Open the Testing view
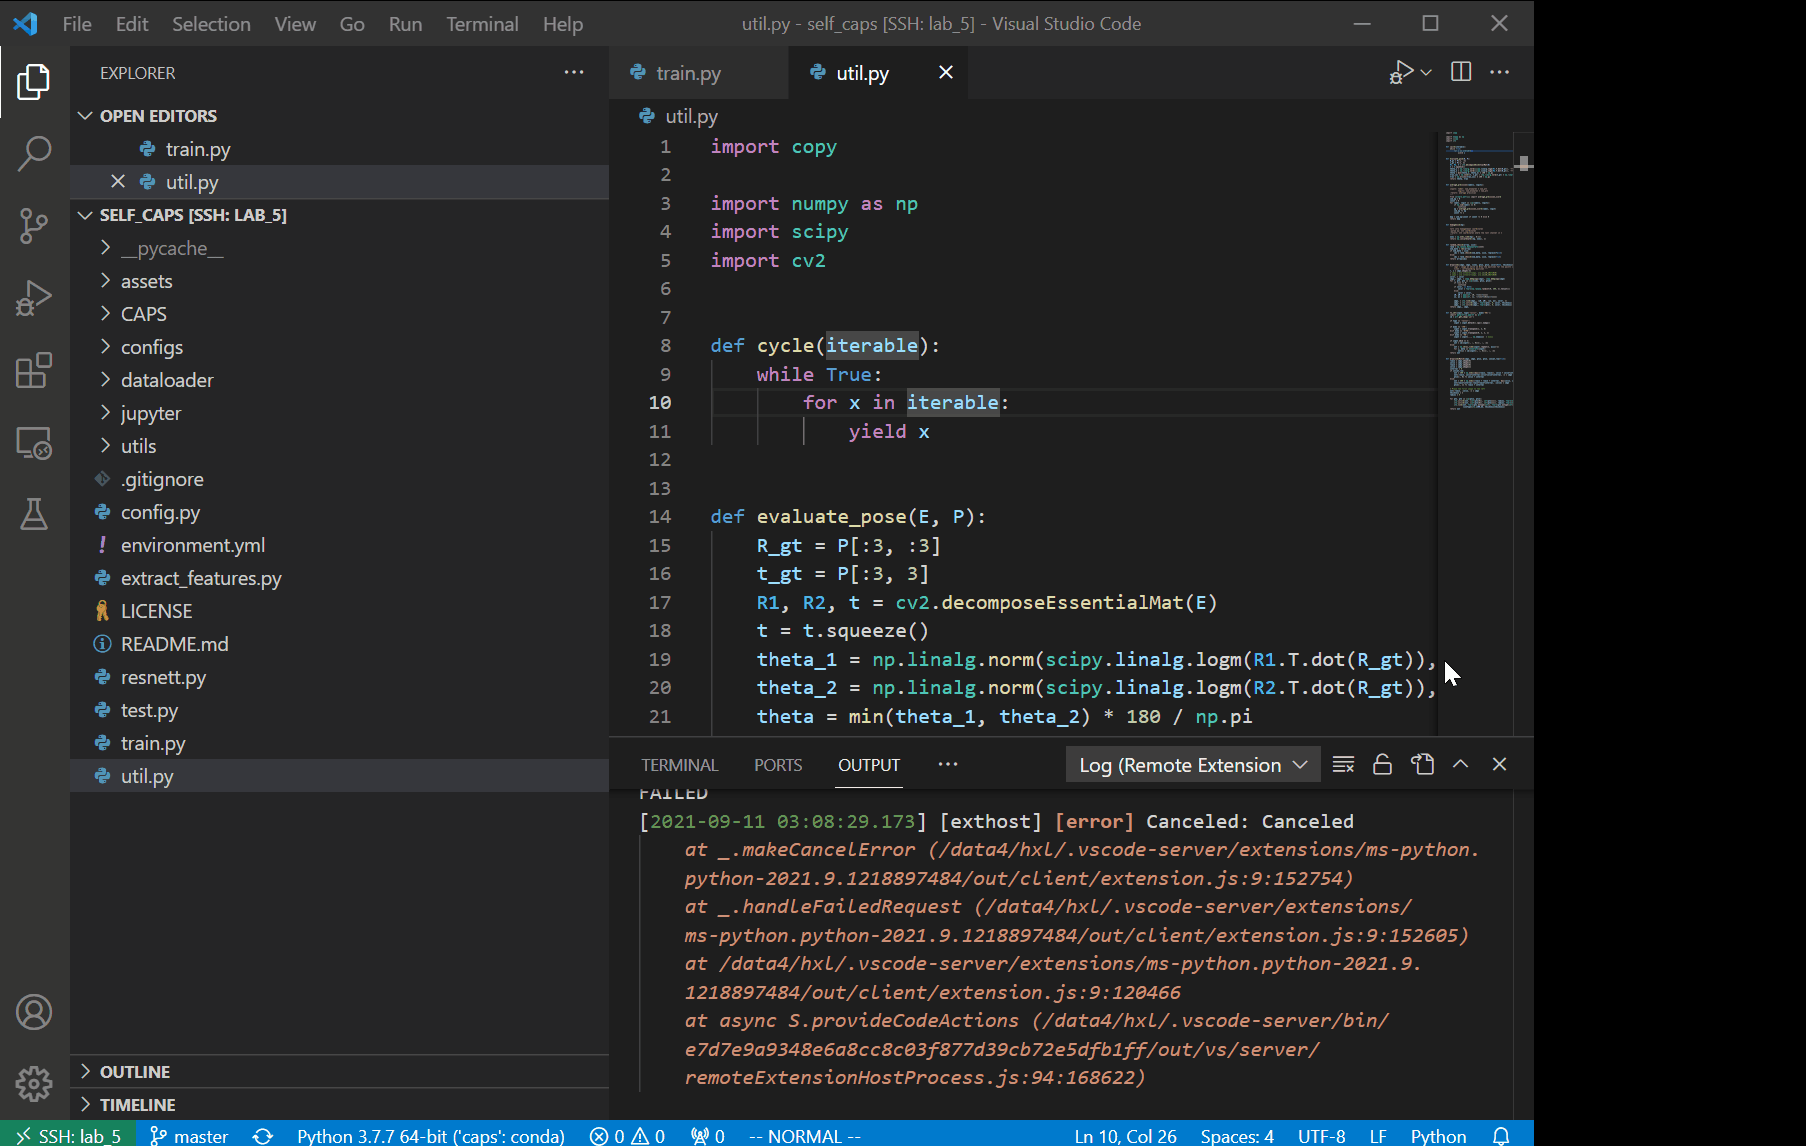Screen dimensions: 1806x1146 pyautogui.click(x=35, y=515)
